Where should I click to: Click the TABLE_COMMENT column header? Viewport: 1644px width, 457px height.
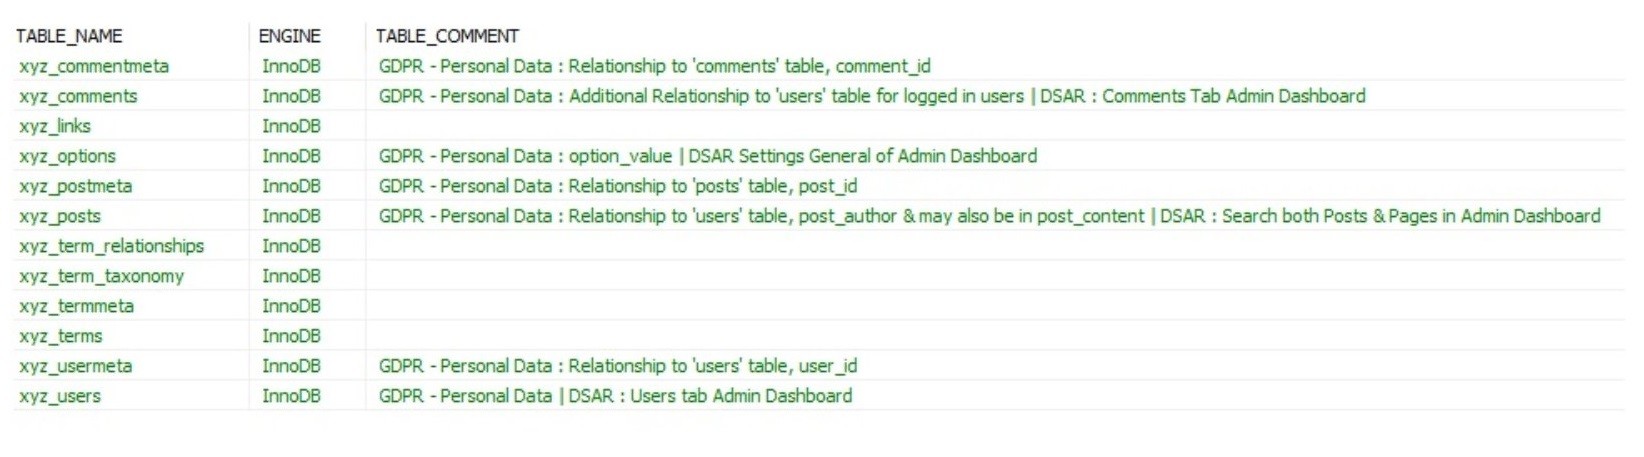click(447, 36)
